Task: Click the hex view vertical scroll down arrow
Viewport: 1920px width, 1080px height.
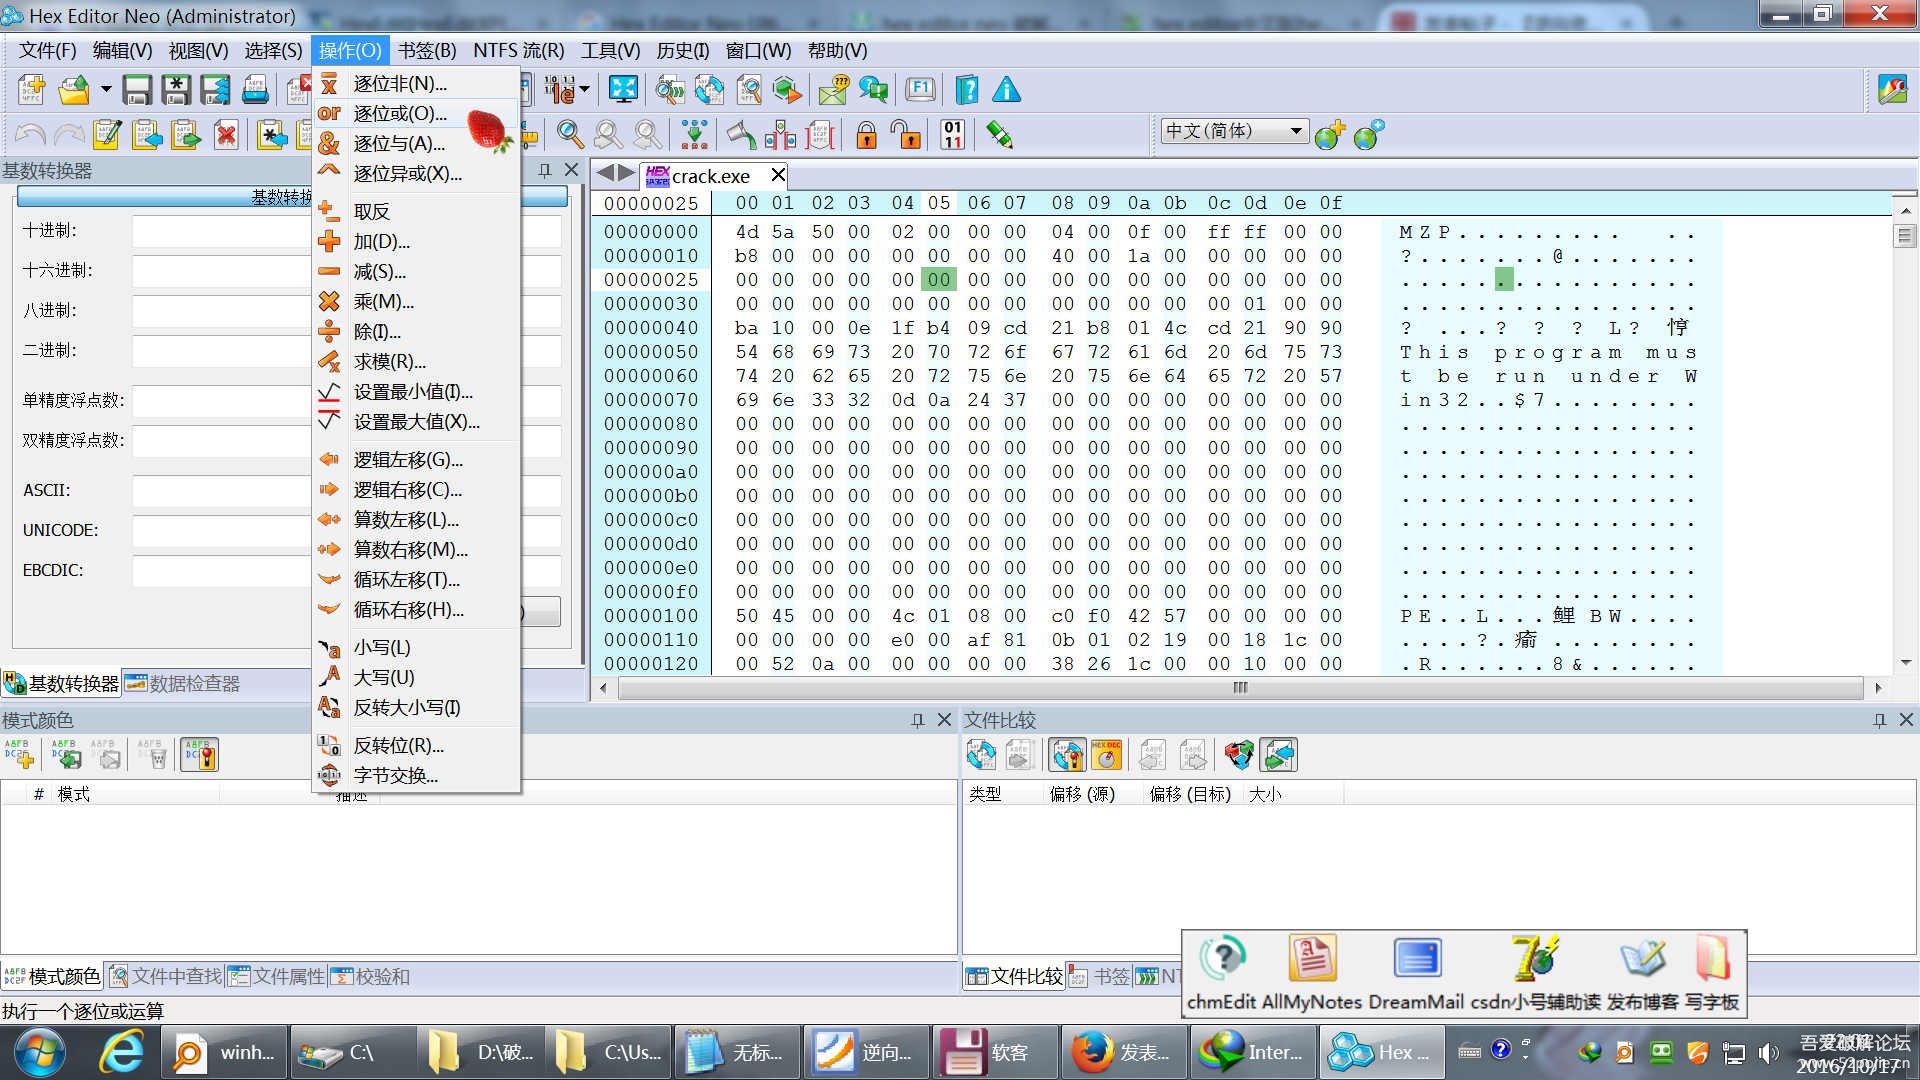Action: point(1905,662)
